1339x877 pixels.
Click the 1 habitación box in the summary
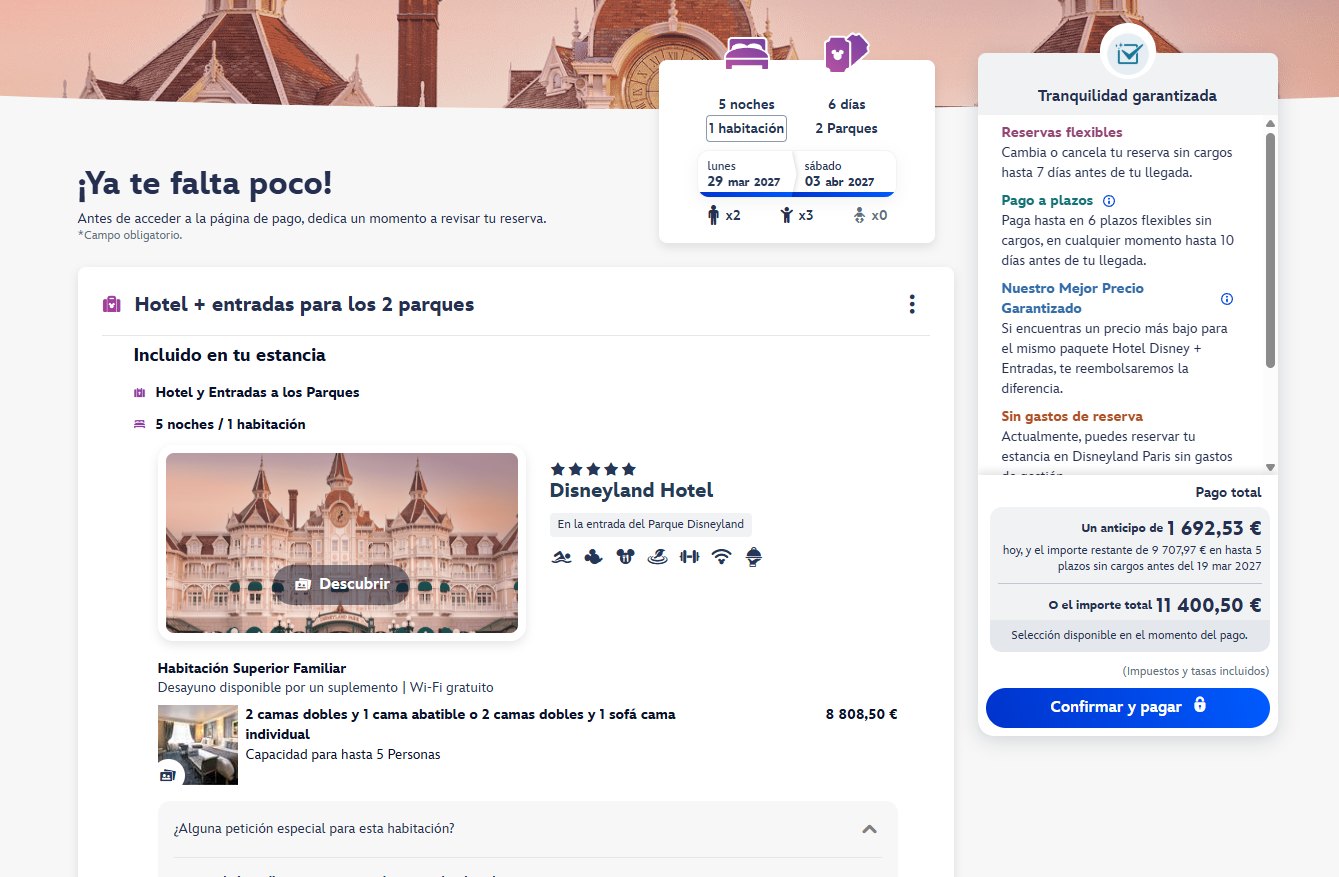point(746,129)
